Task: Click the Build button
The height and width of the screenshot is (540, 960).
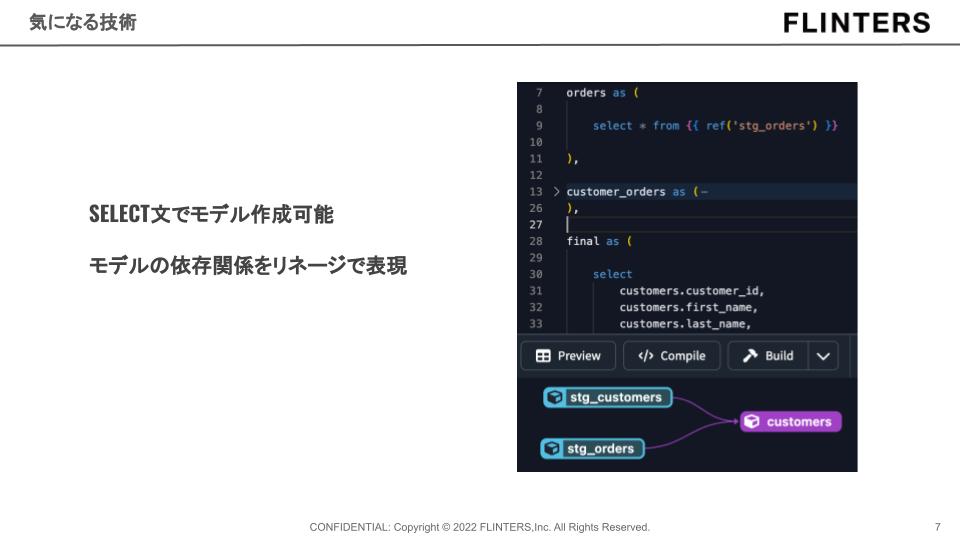Action: [768, 356]
